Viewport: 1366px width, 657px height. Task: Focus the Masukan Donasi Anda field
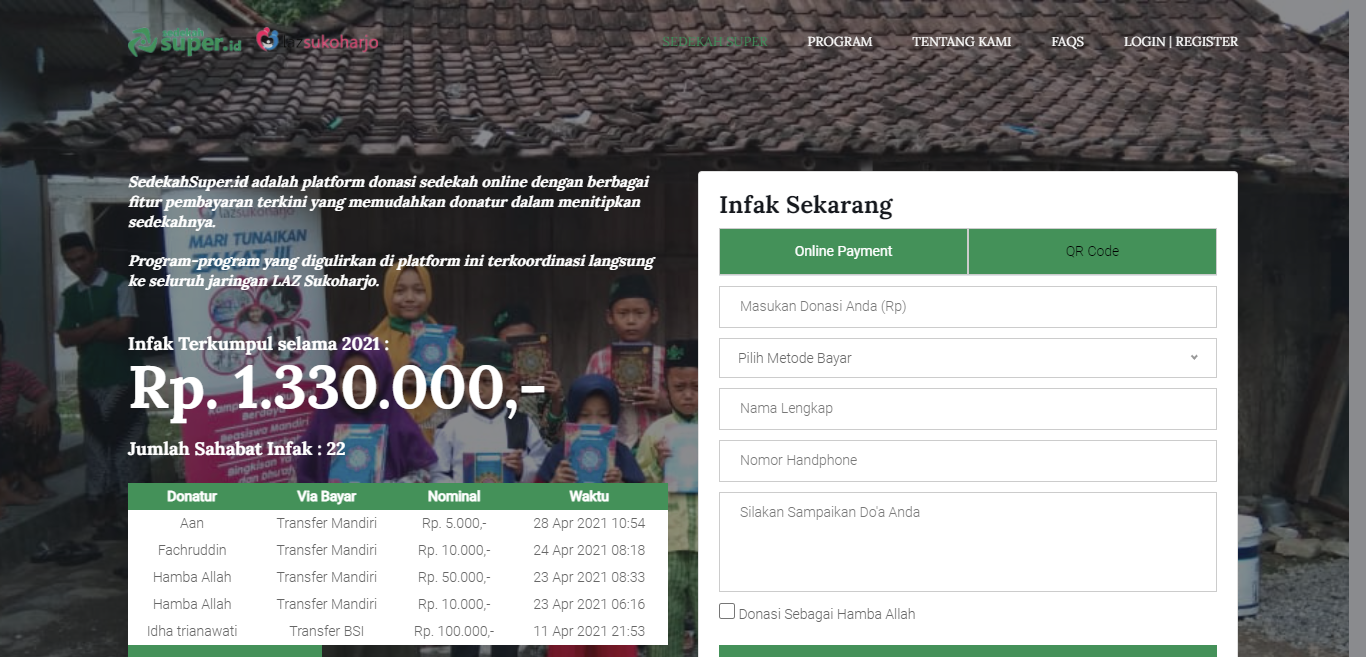968,307
